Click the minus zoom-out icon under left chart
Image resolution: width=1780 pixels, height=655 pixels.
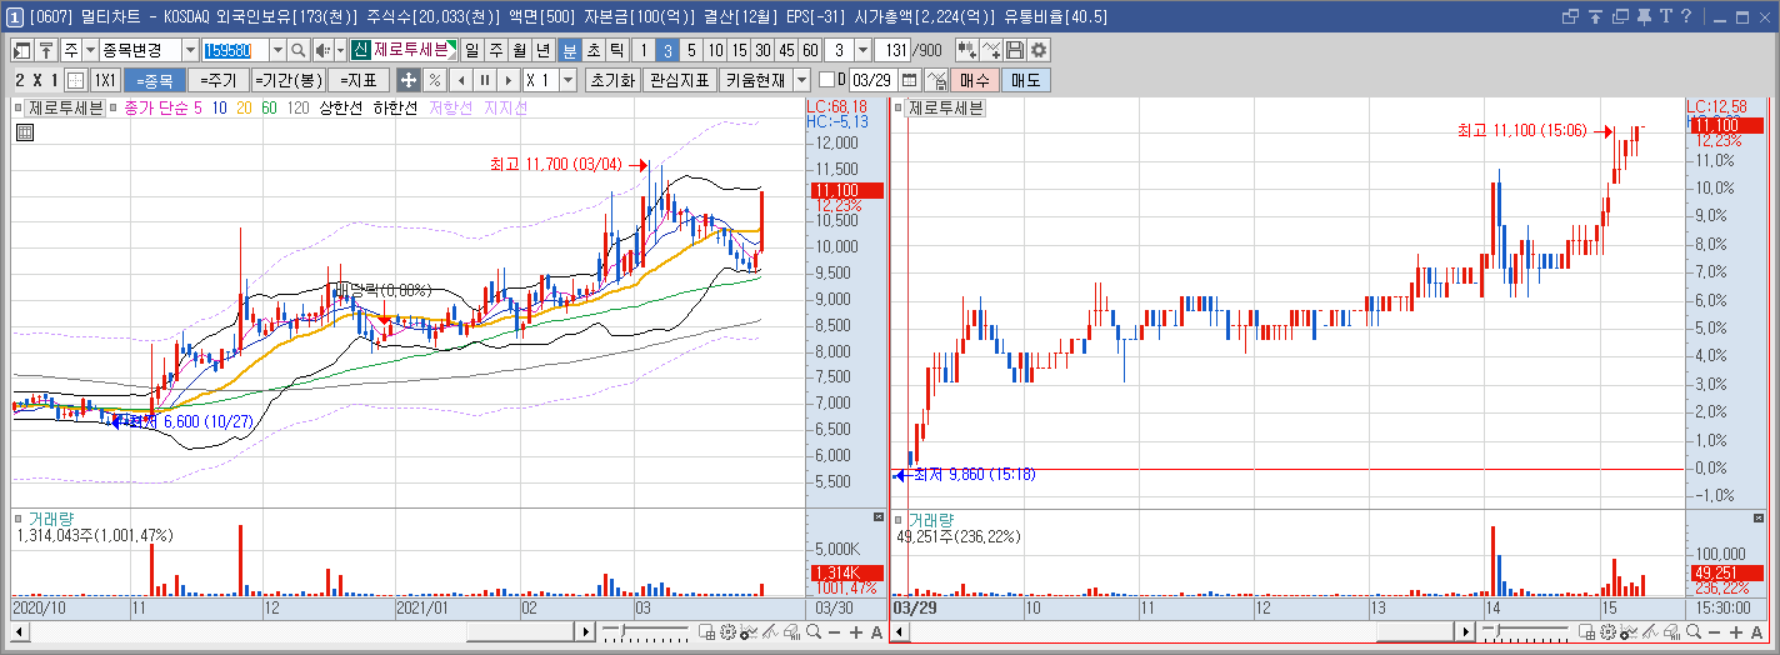835,632
